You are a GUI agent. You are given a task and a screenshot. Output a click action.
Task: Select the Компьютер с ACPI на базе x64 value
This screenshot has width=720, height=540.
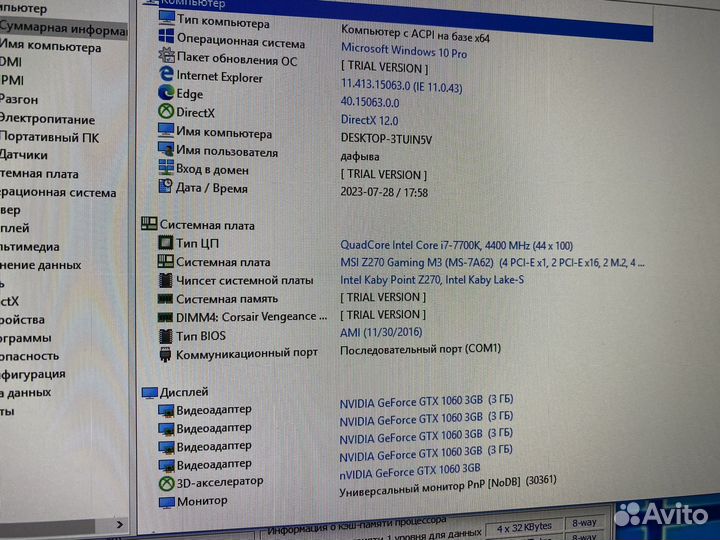(415, 34)
